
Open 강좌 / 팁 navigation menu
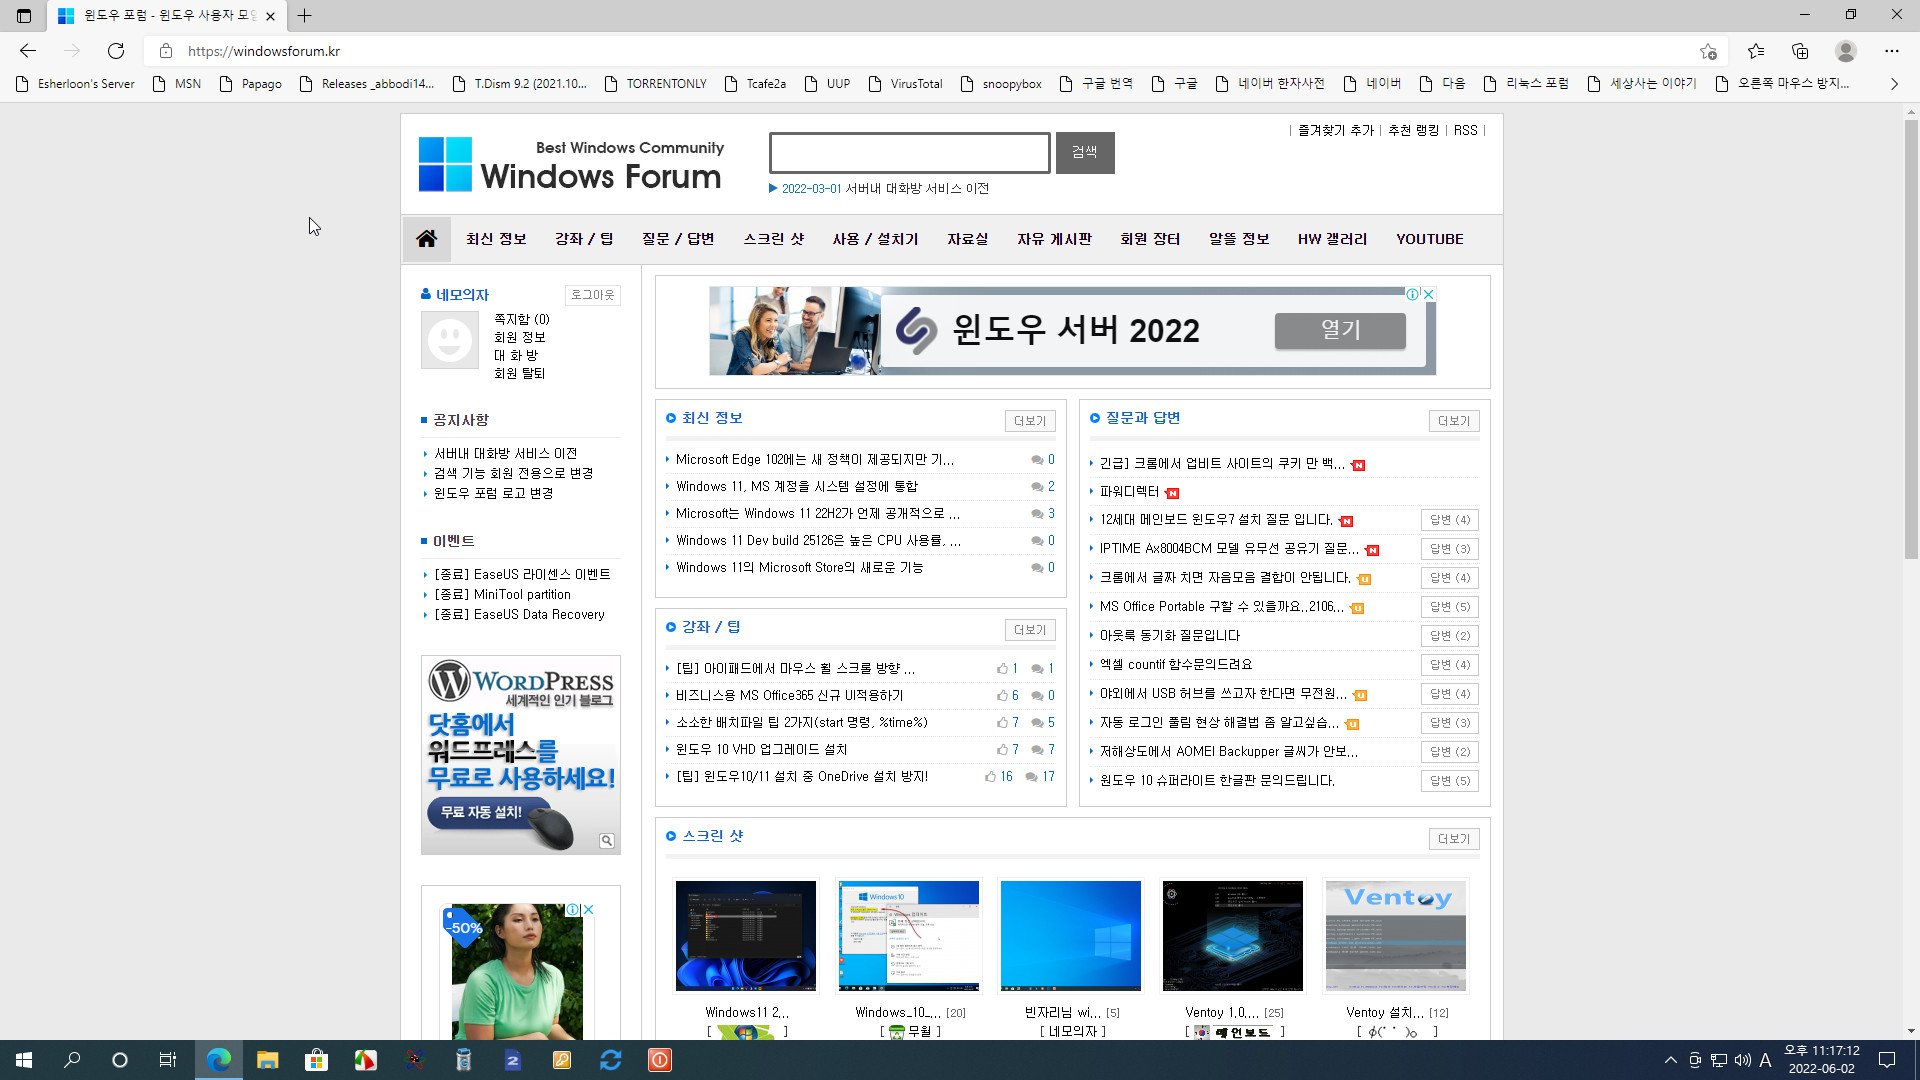(584, 239)
